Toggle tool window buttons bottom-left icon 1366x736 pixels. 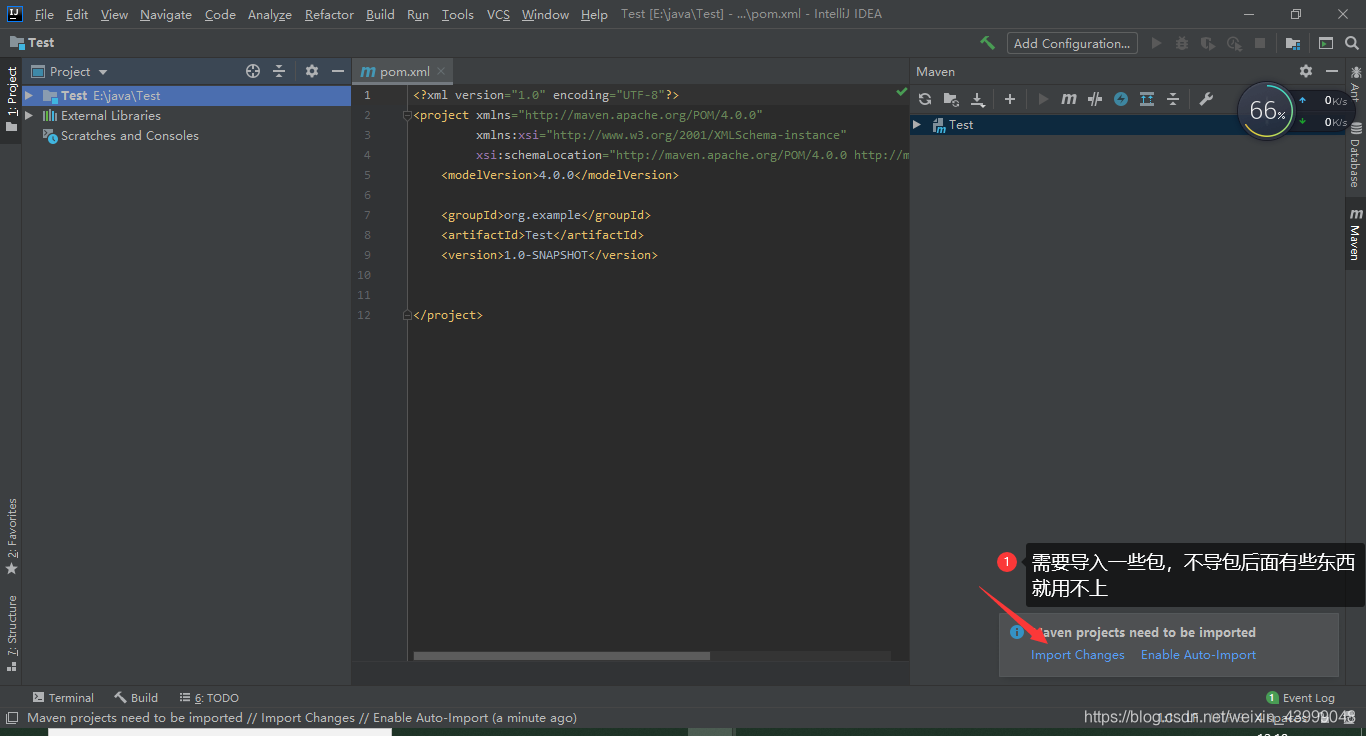11,718
